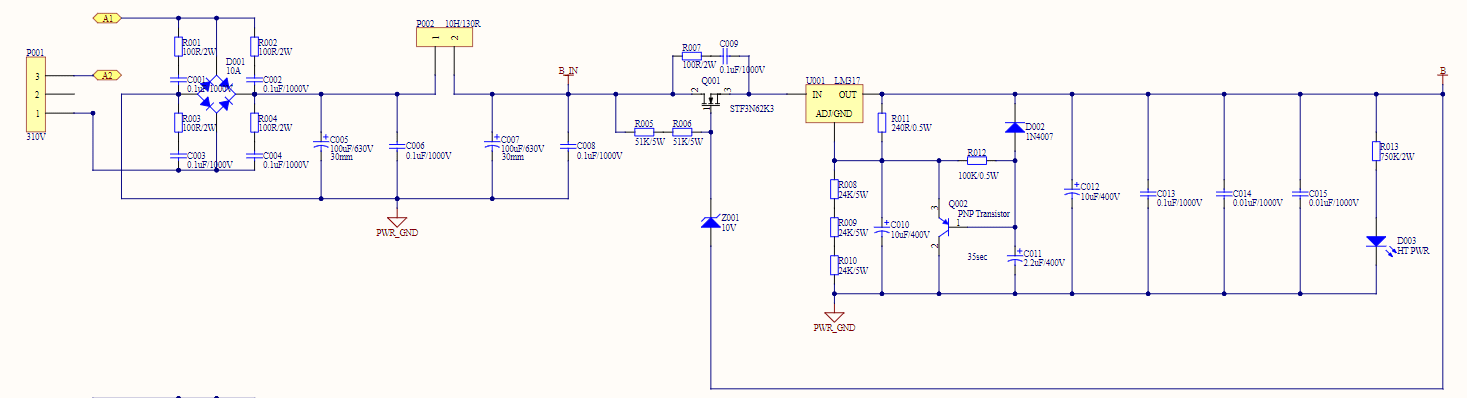Viewport: 1467px width, 398px height.
Task: Click the IN pin label on U001
Action: coord(817,94)
